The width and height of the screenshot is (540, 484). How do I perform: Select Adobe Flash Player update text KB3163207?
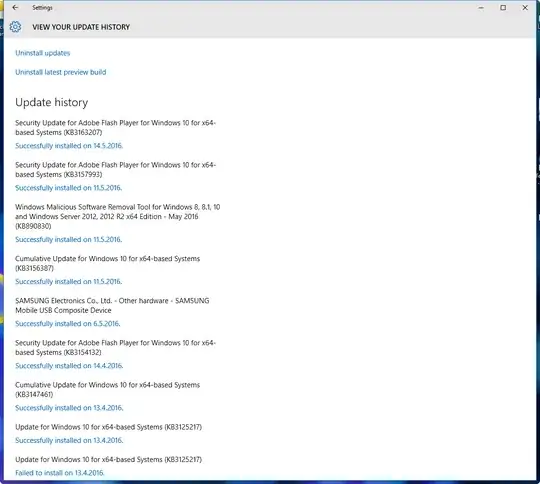pyautogui.click(x=115, y=127)
